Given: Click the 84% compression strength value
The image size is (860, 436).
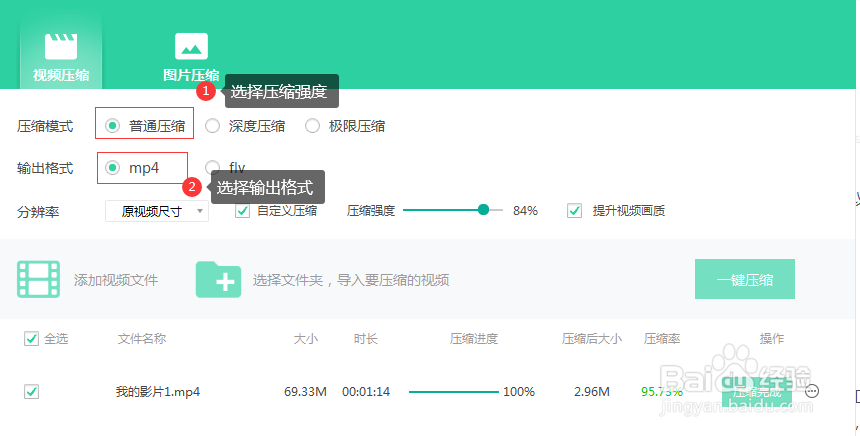Looking at the screenshot, I should point(525,211).
